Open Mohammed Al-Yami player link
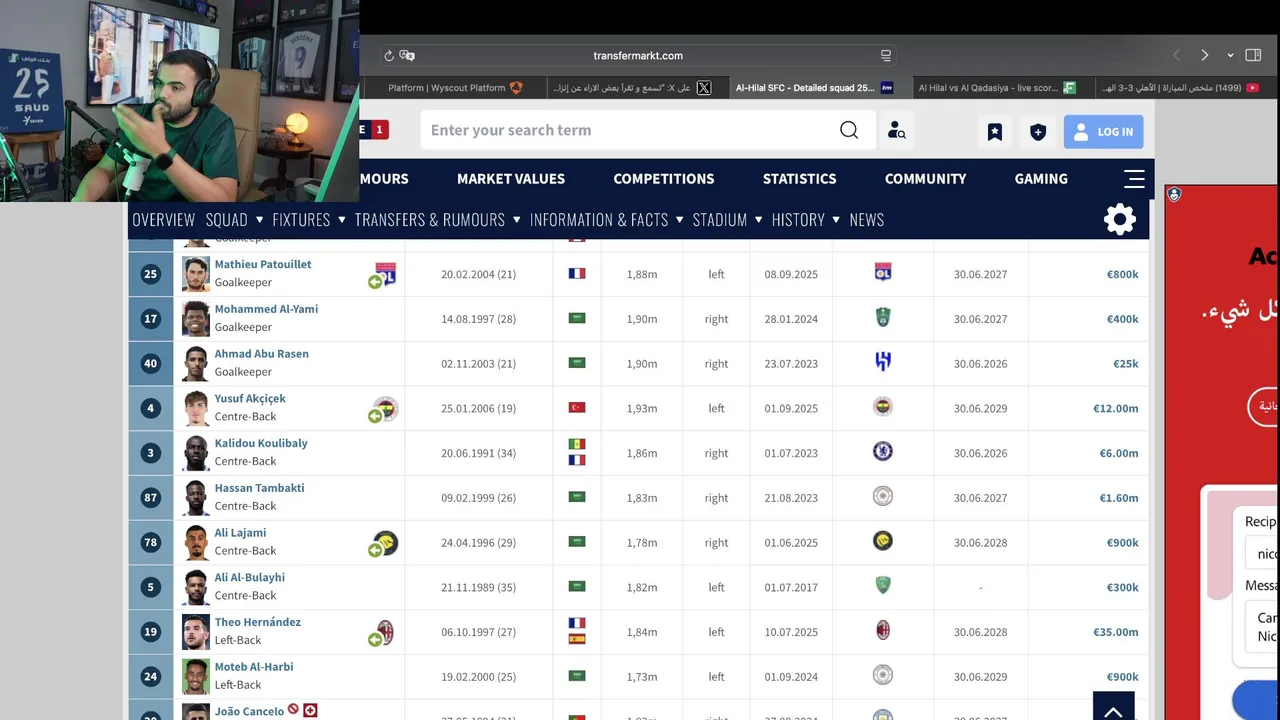This screenshot has width=1280, height=720. pyautogui.click(x=266, y=309)
